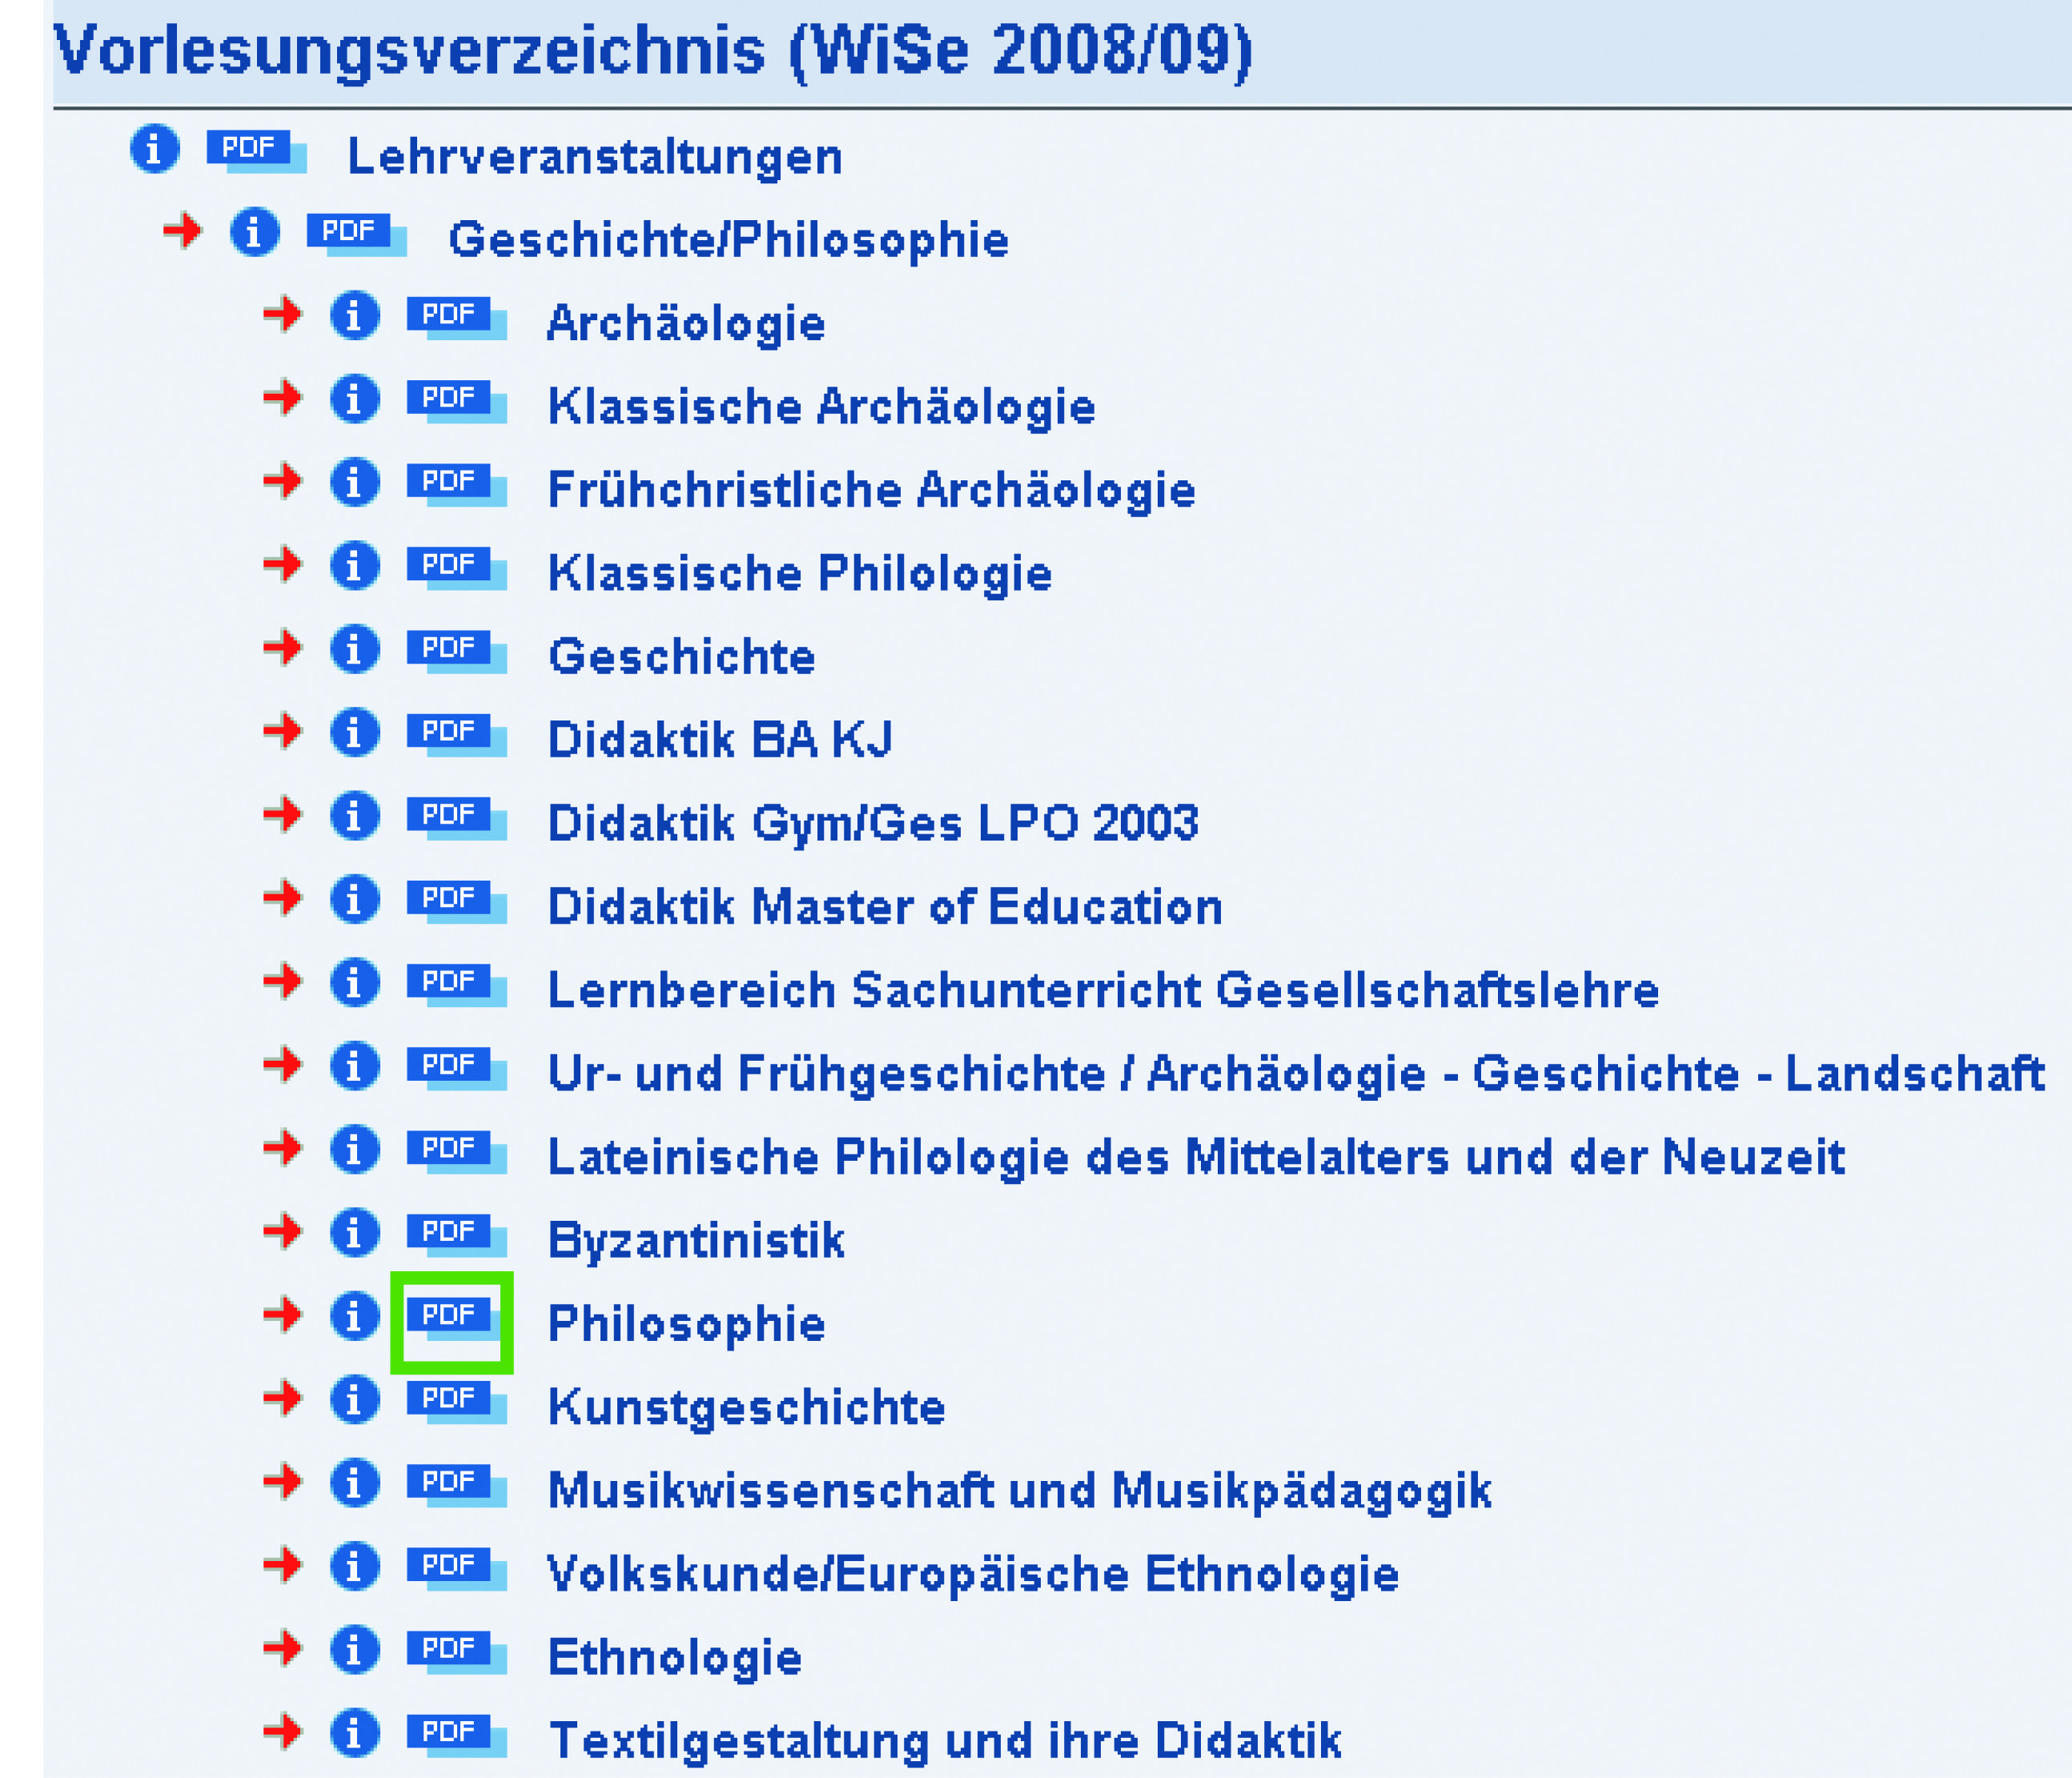This screenshot has height=1778, width=2072.
Task: Expand Frühchristliche Archäologie with its arrow
Action: click(x=282, y=481)
